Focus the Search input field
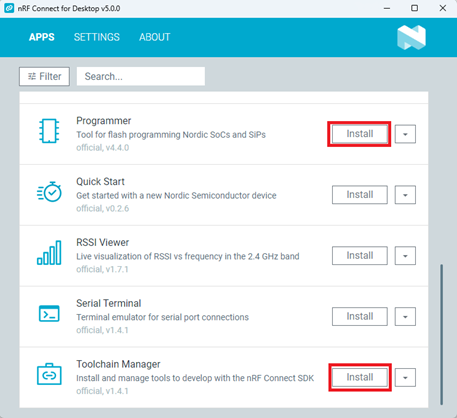 [x=141, y=76]
